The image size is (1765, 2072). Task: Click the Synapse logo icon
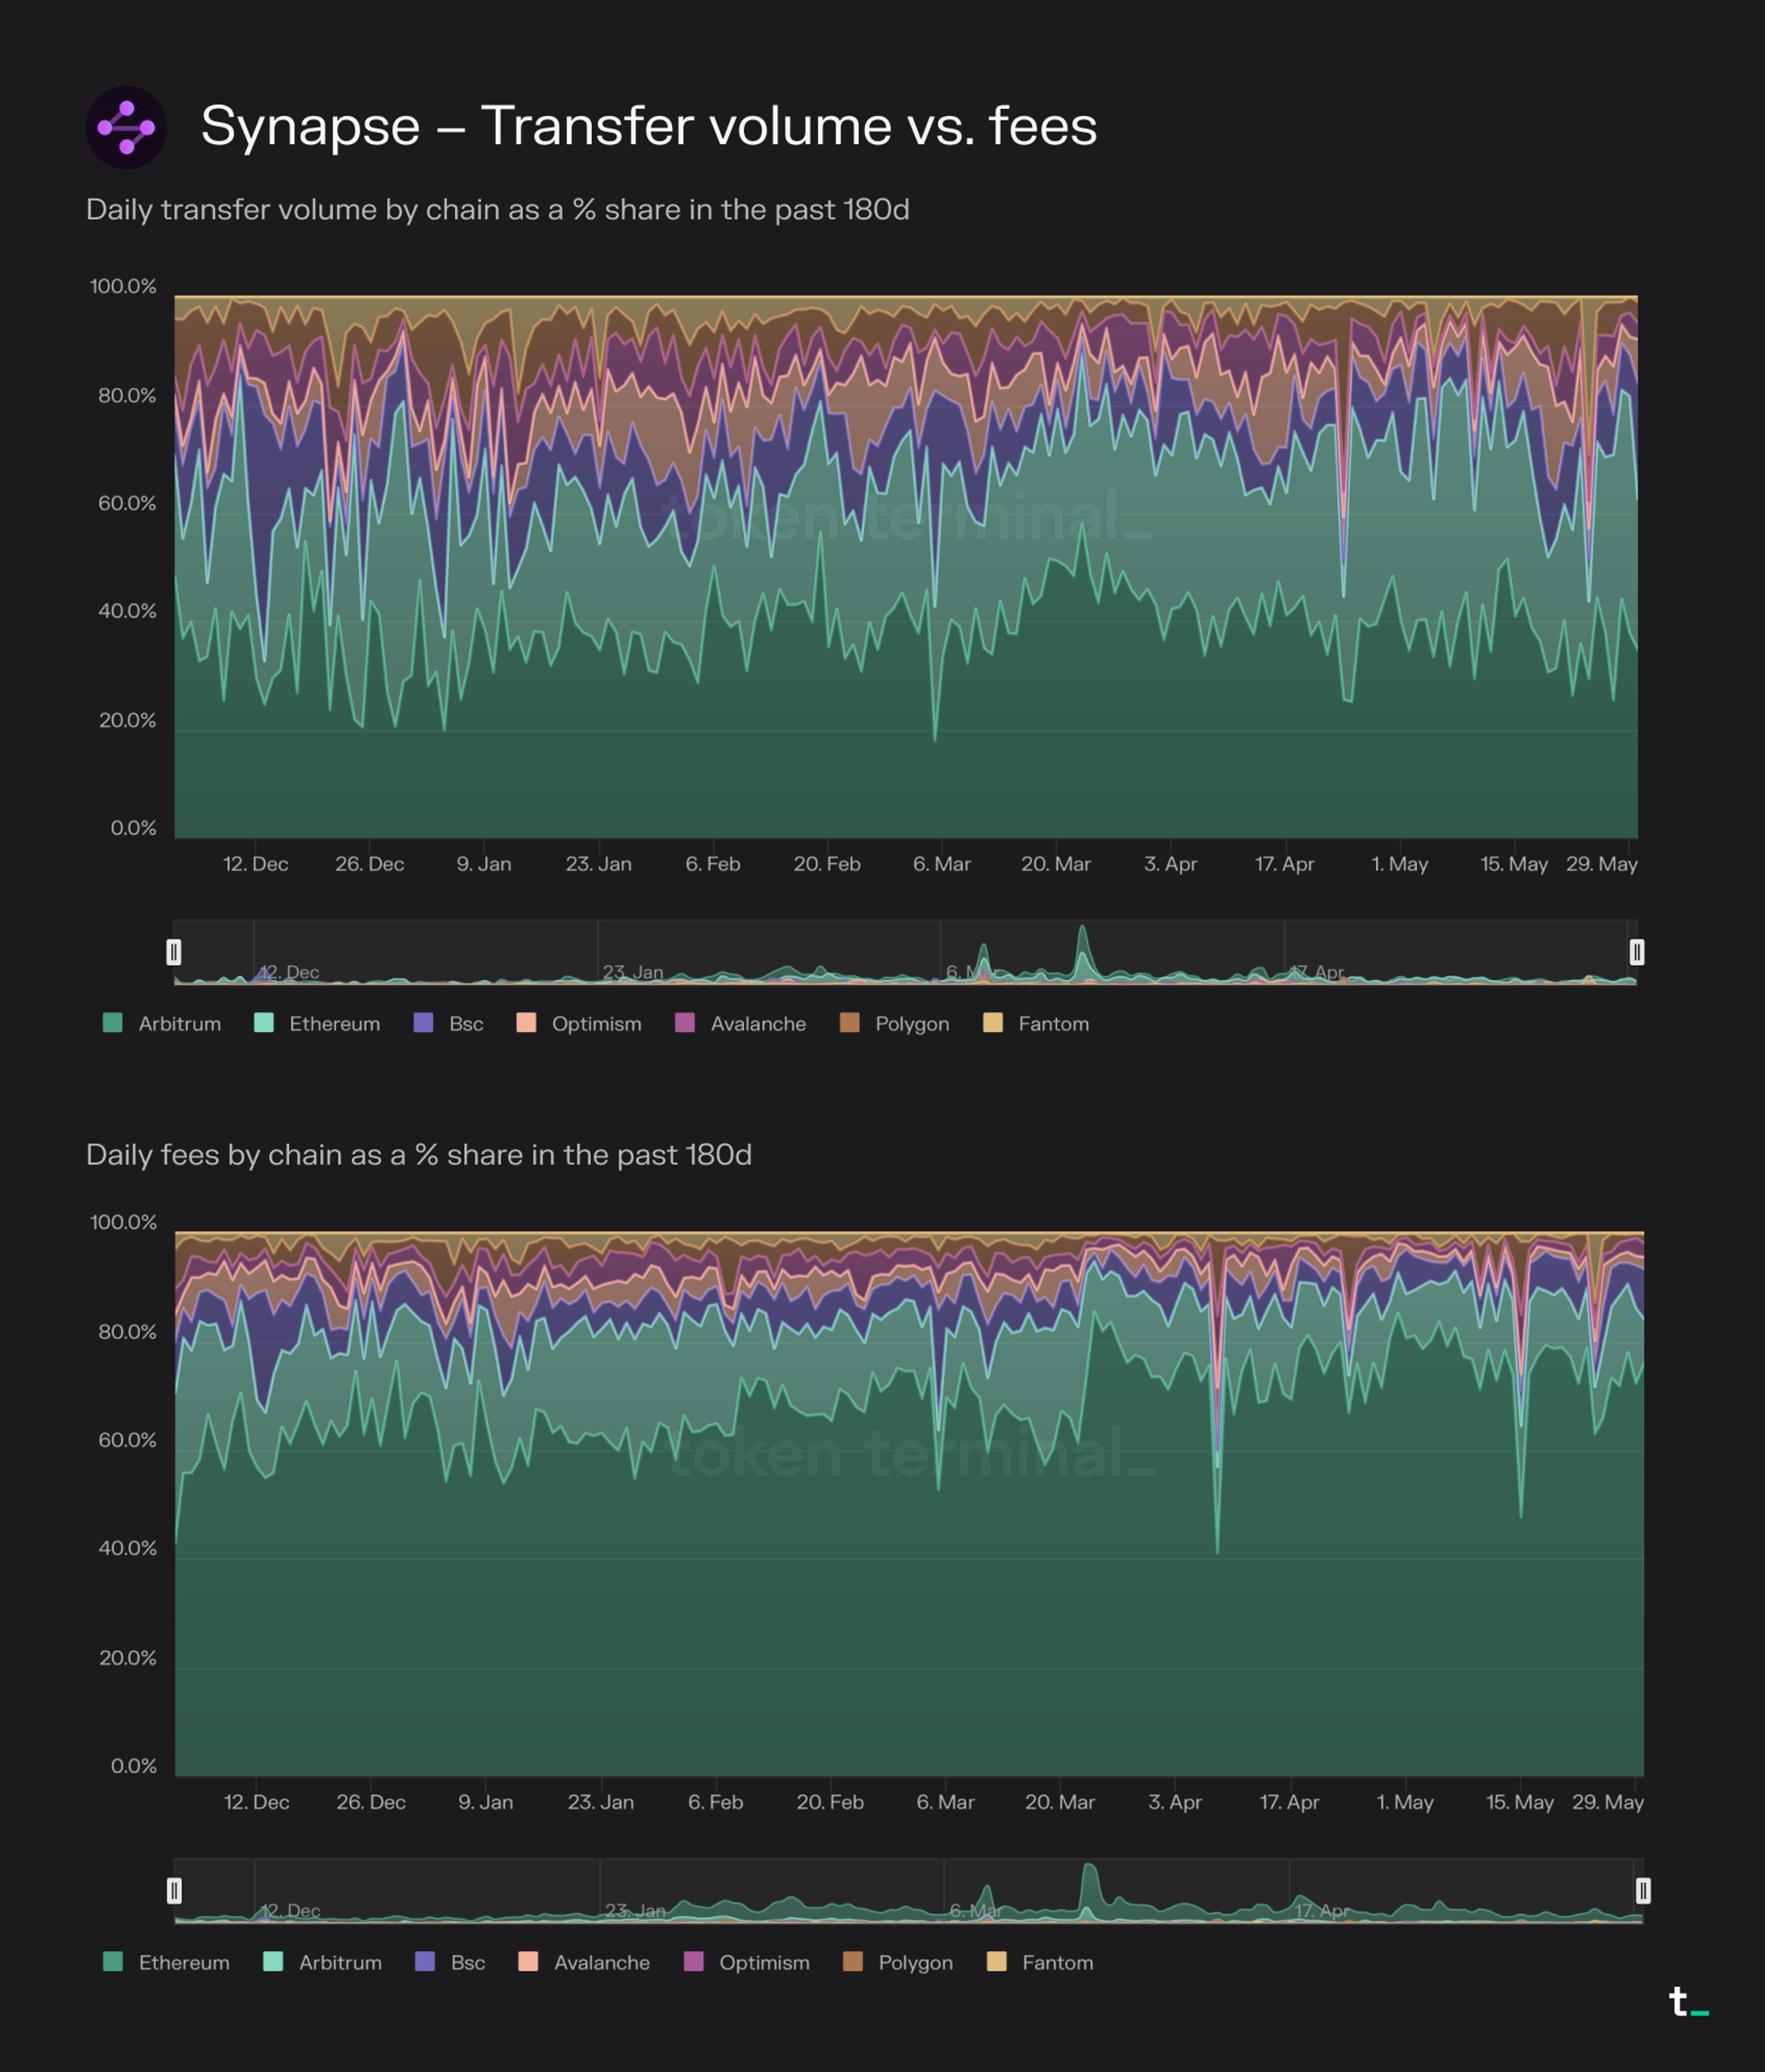pos(126,127)
